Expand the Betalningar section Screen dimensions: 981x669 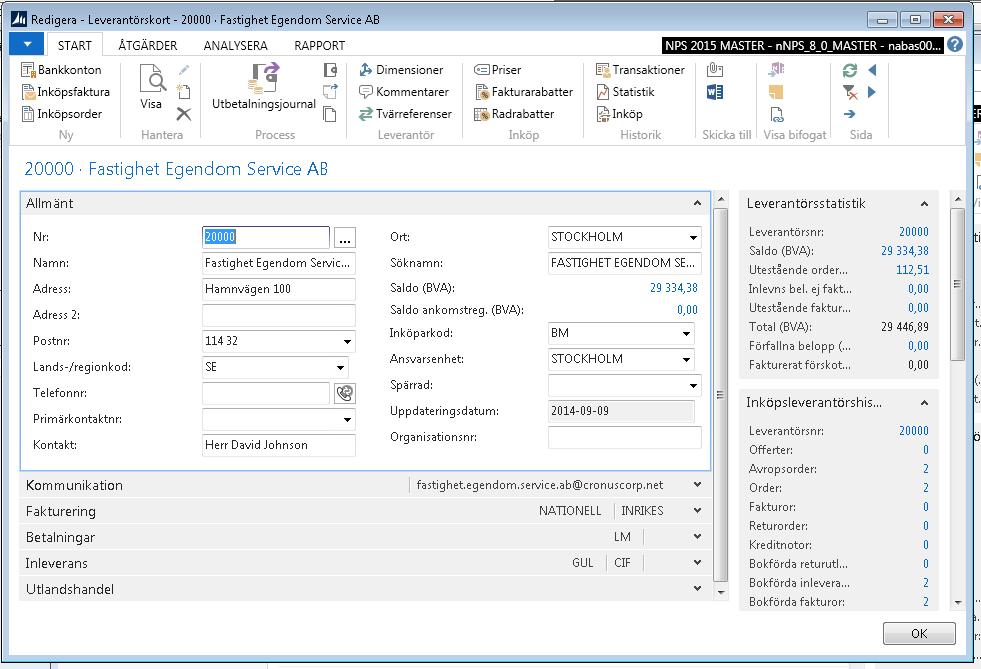click(x=697, y=537)
